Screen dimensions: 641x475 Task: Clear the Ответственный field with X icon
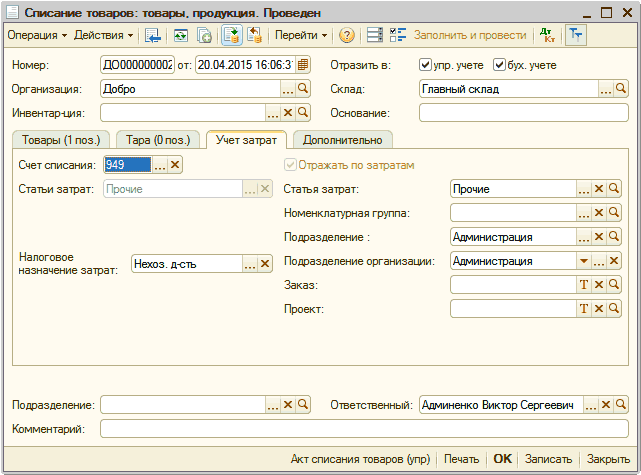[x=606, y=405]
